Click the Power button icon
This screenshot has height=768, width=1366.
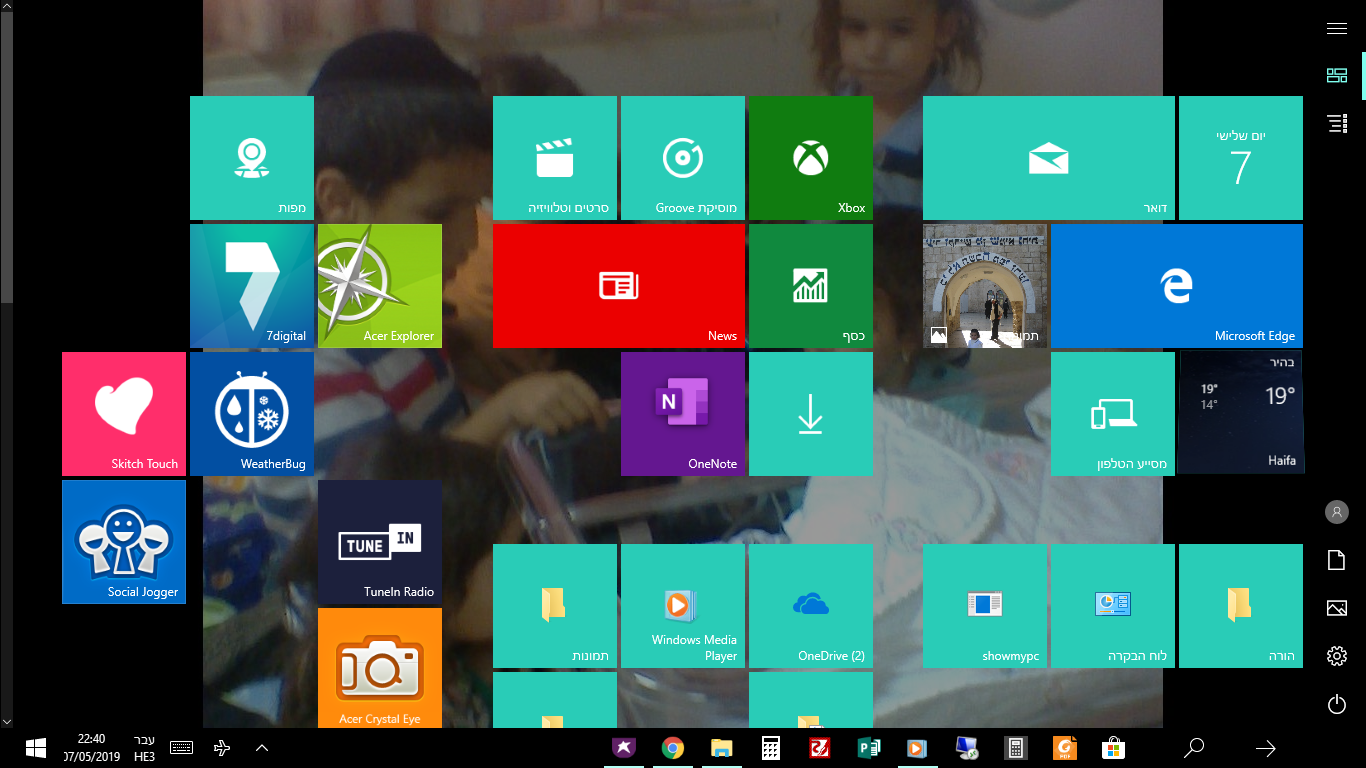pyautogui.click(x=1337, y=704)
